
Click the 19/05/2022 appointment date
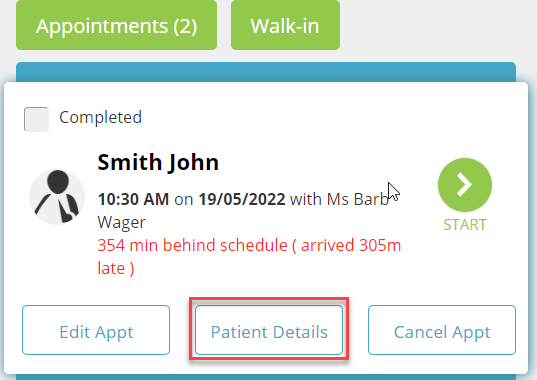point(242,199)
